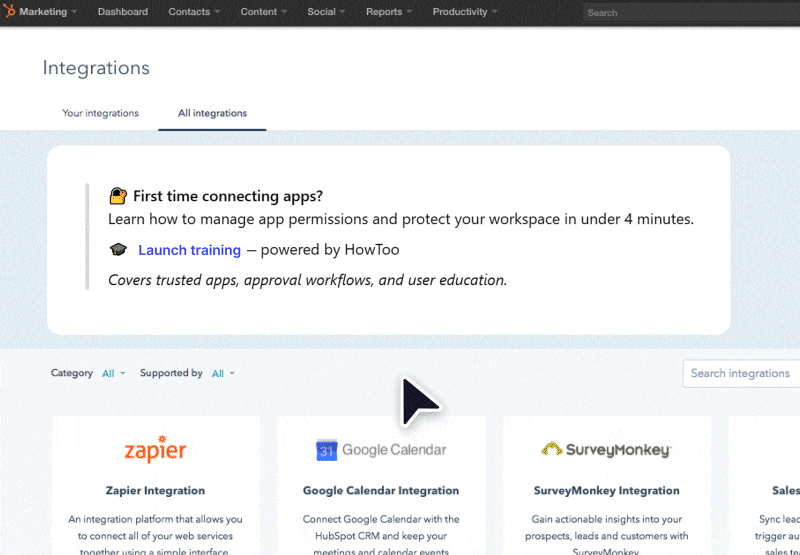Open the Category All filter dropdown
The width and height of the screenshot is (800, 555).
[x=113, y=373]
